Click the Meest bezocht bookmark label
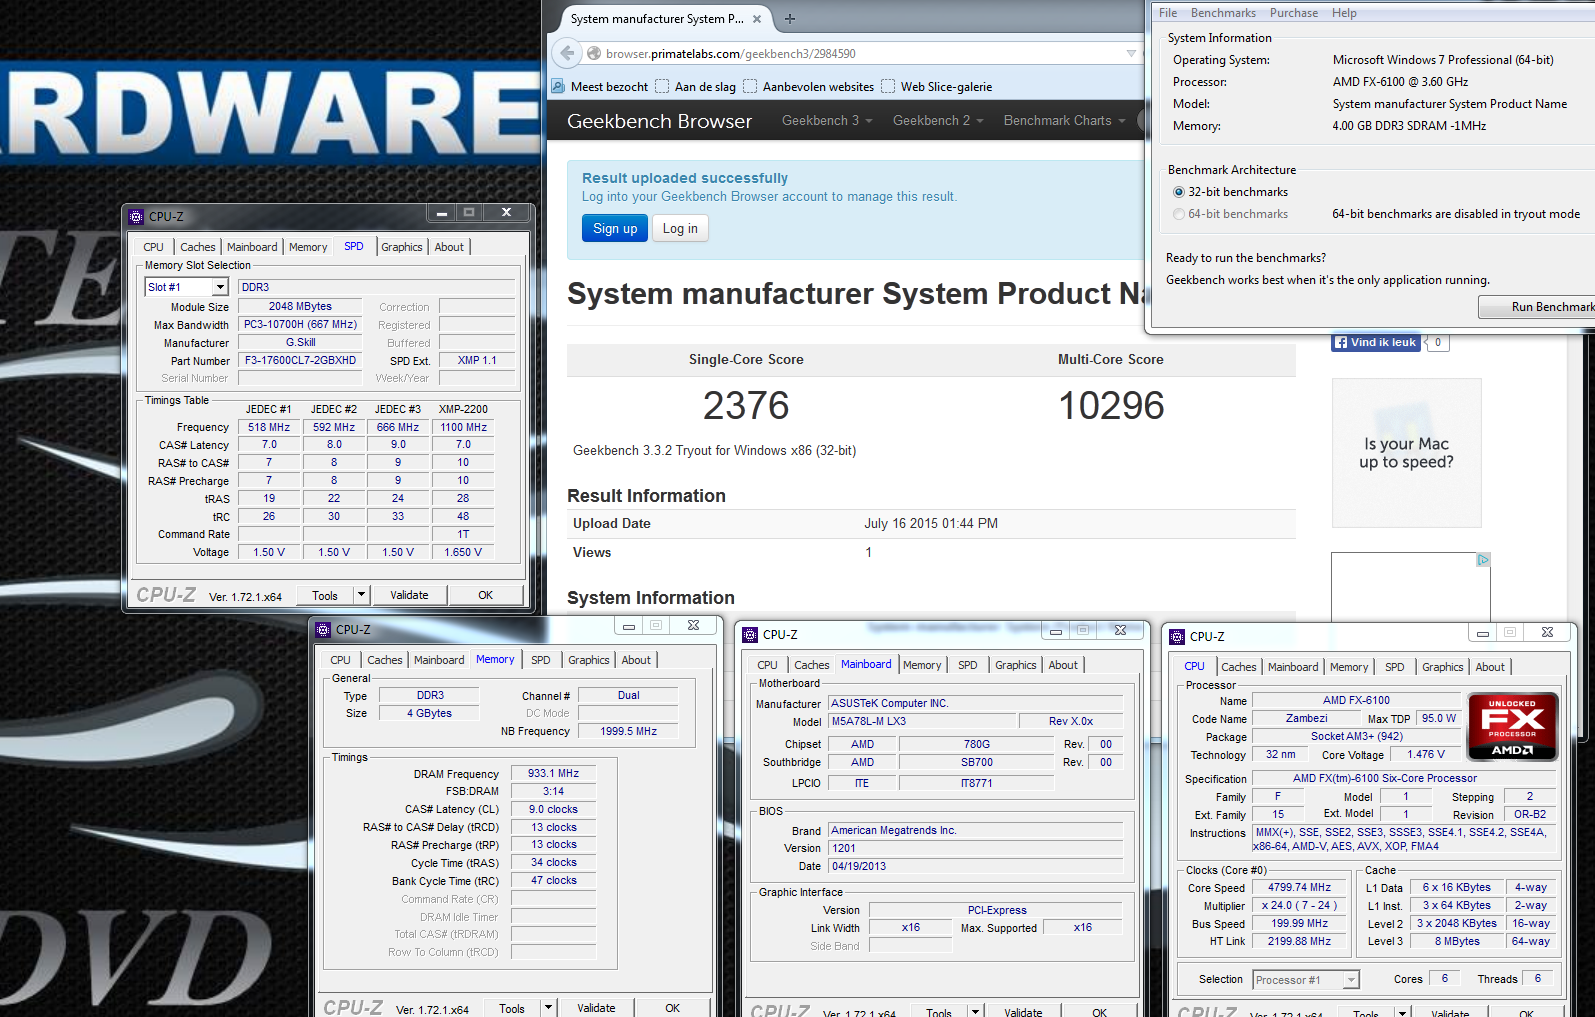This screenshot has width=1595, height=1017. [609, 87]
